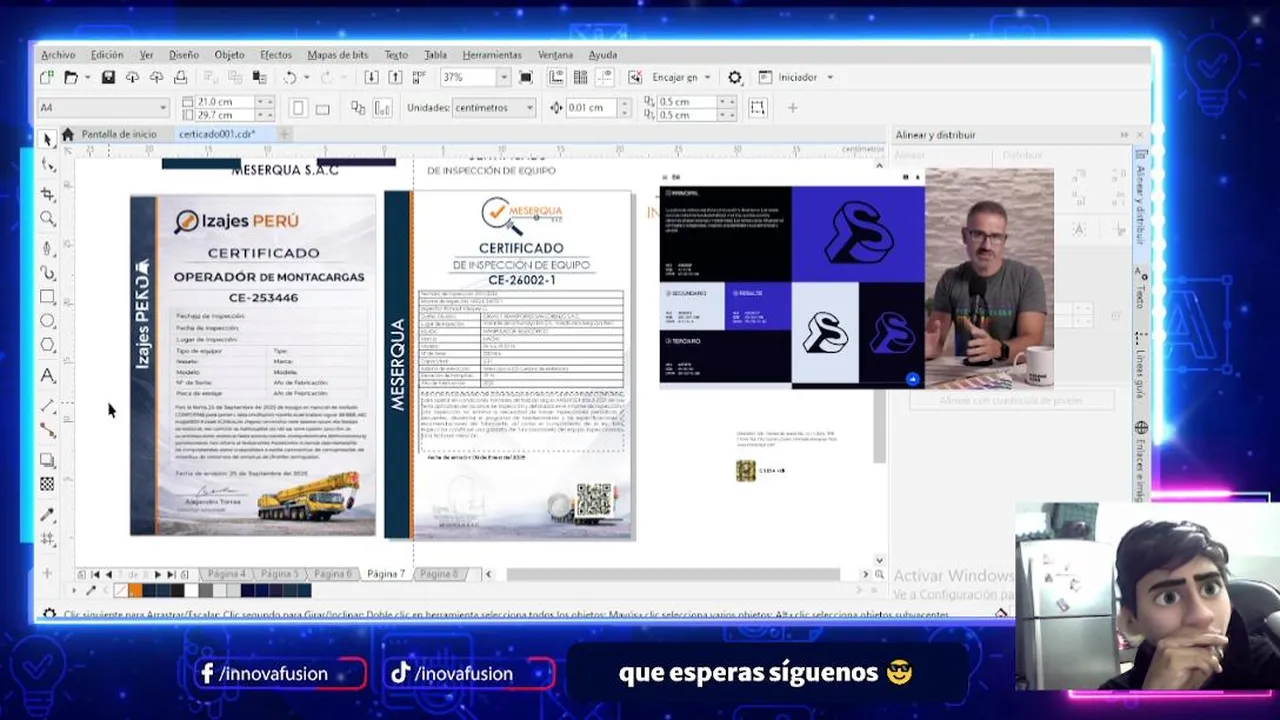Screen dimensions: 1280x720
Task: Open the Herramientas menu
Action: coord(492,55)
